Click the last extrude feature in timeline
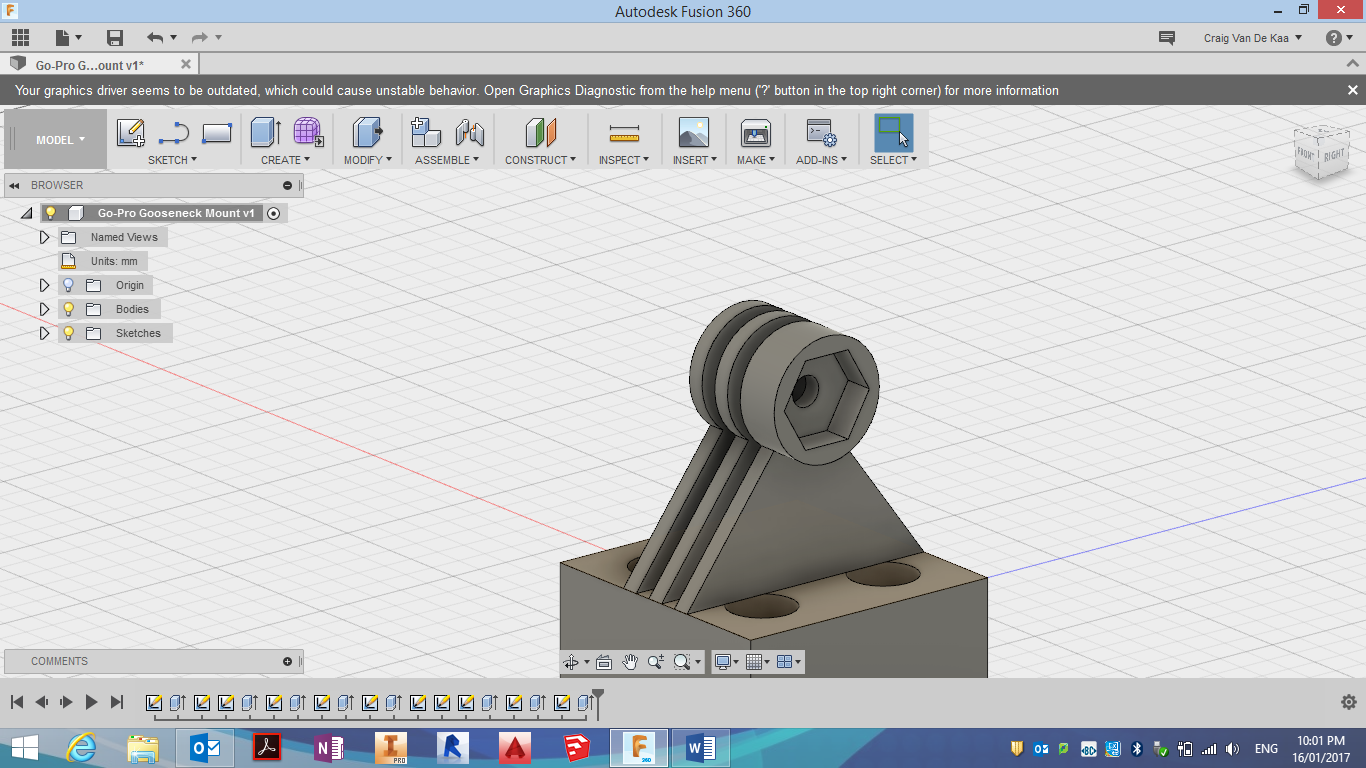The width and height of the screenshot is (1366, 768). point(586,702)
